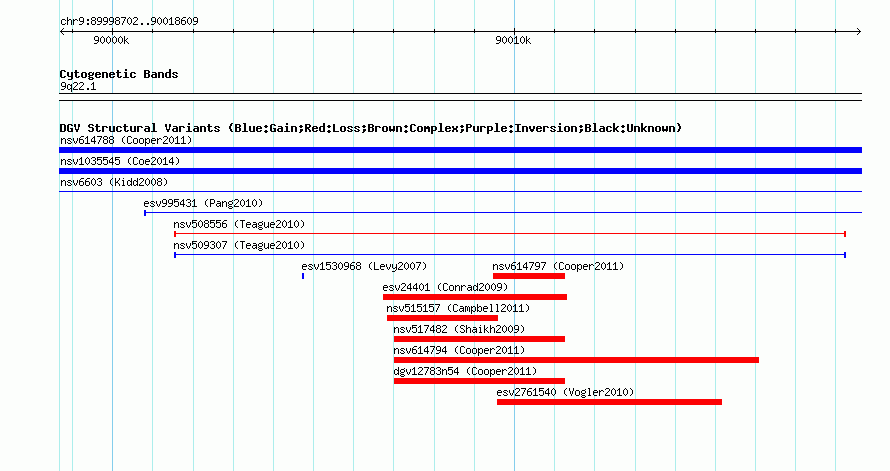Click the esv24401 (Conrad2009) label

point(445,287)
